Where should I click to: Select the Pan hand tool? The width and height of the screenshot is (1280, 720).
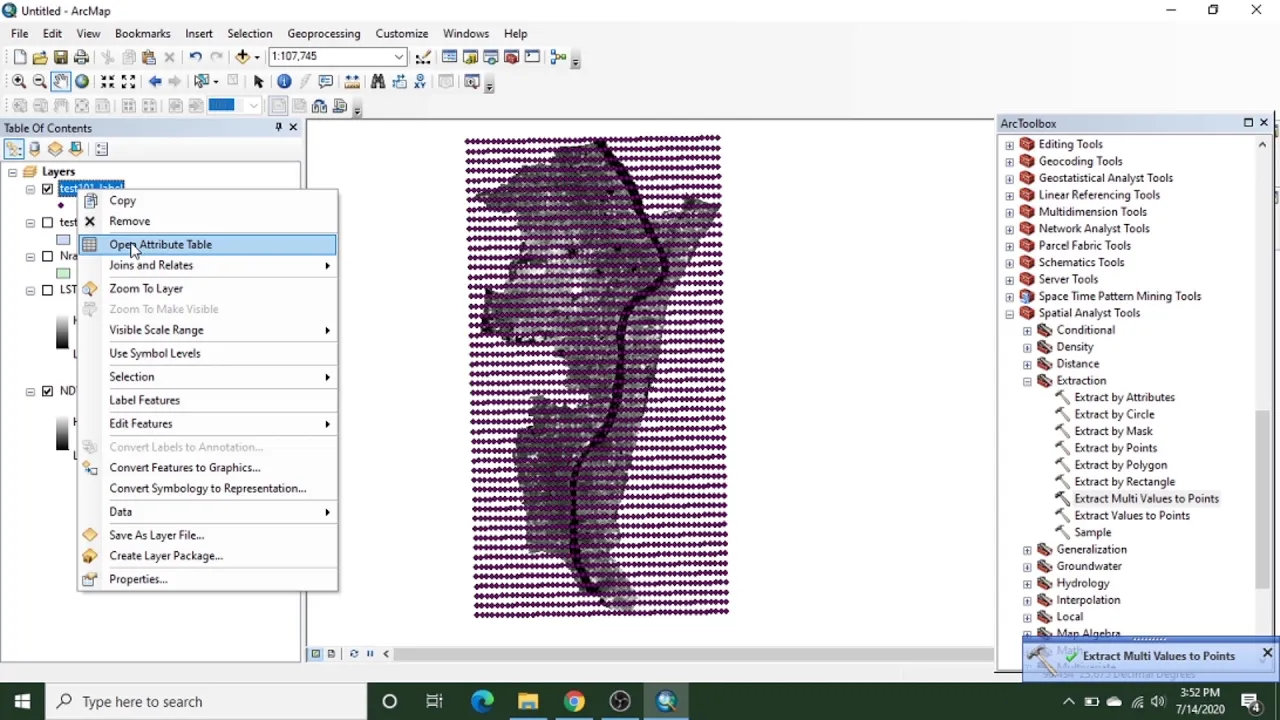(60, 81)
